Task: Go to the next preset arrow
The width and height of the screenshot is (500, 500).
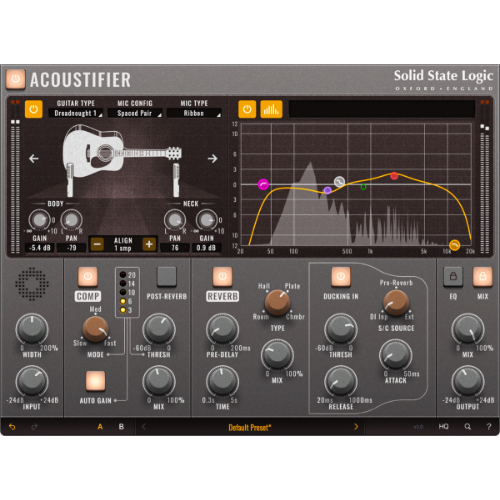Action: (356, 427)
